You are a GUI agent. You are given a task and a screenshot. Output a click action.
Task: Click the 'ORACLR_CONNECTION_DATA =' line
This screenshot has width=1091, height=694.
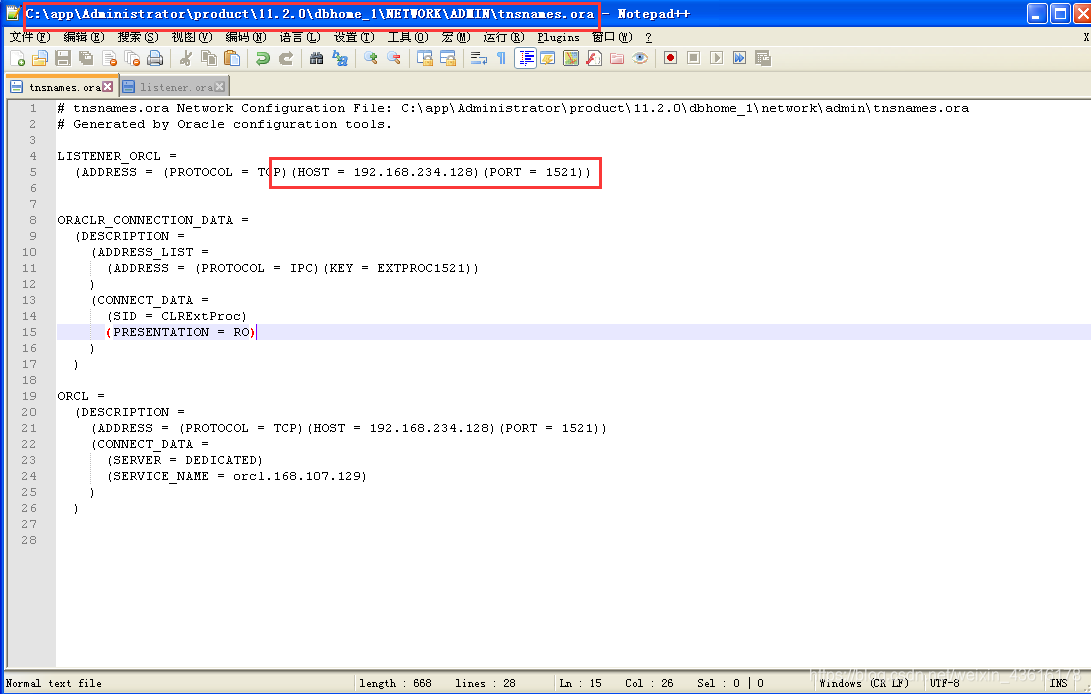tap(152, 220)
